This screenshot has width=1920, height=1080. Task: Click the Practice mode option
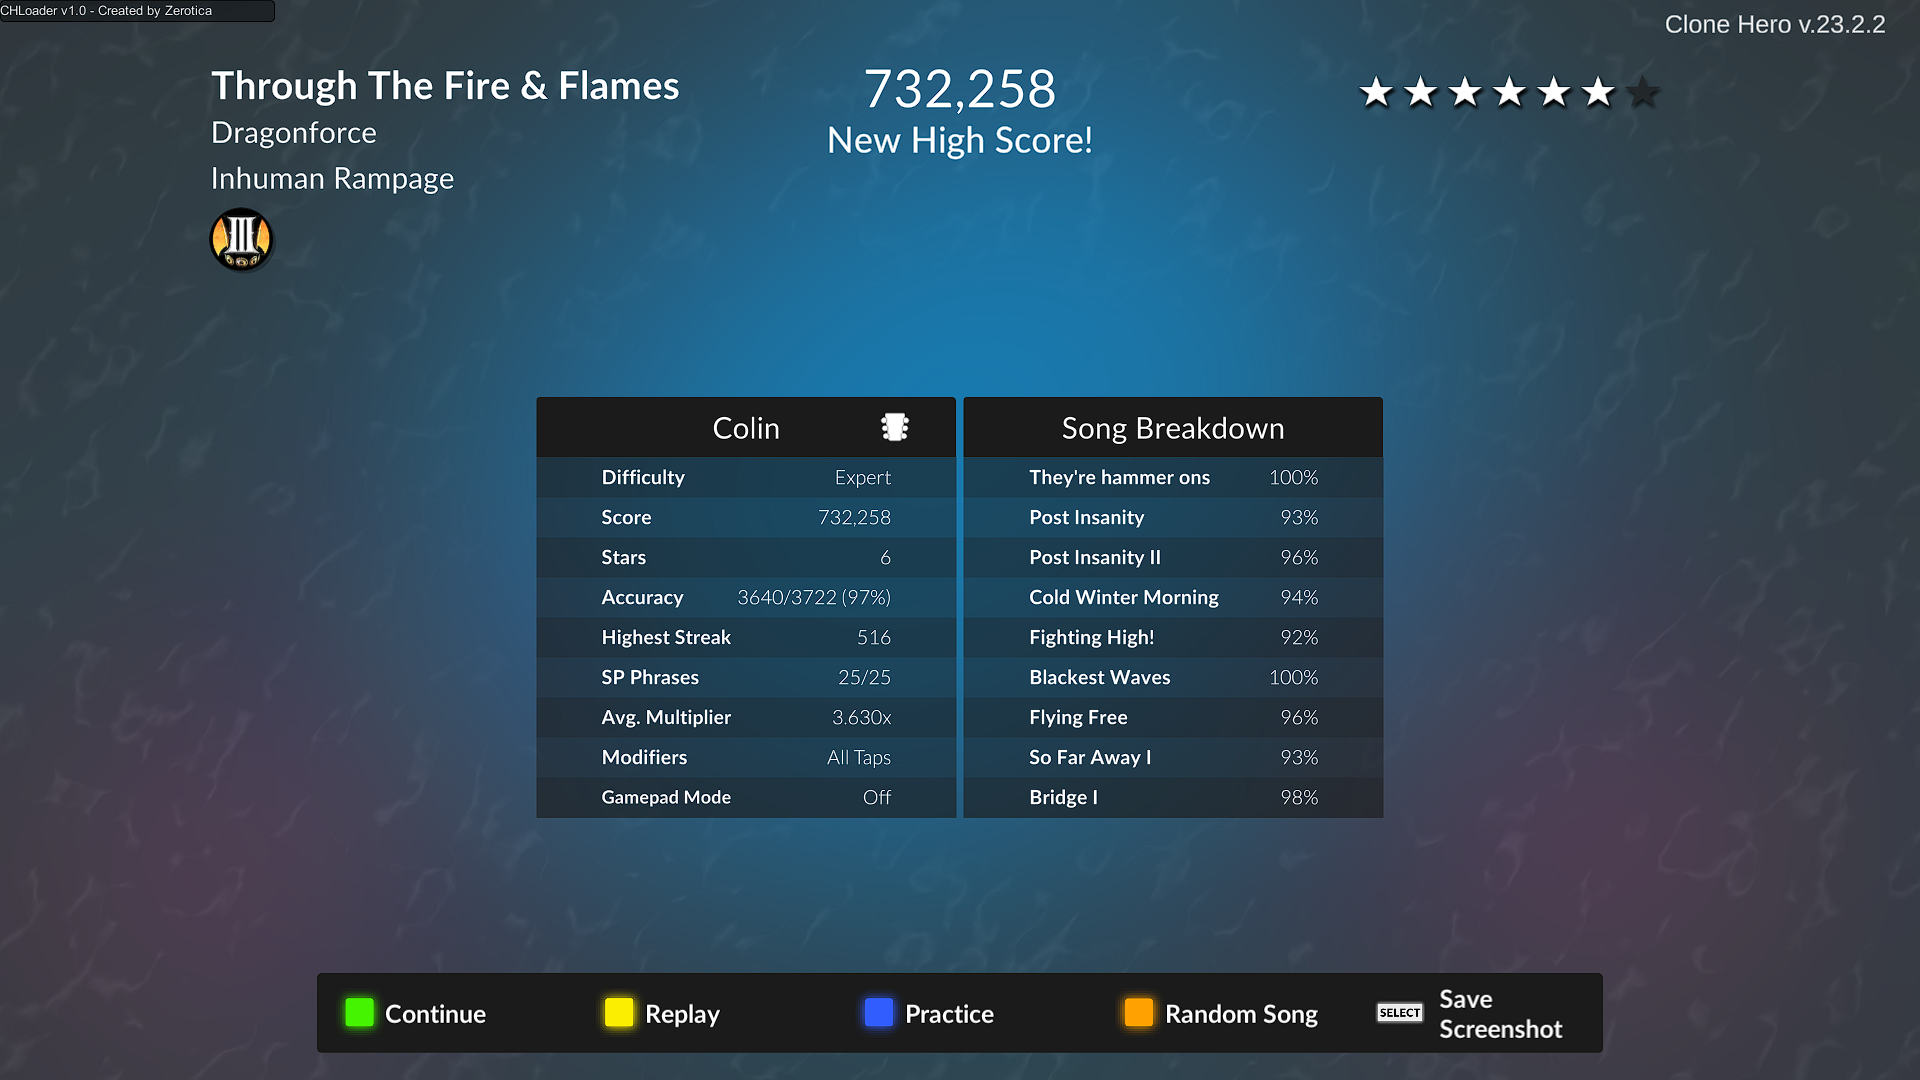[x=949, y=1013]
